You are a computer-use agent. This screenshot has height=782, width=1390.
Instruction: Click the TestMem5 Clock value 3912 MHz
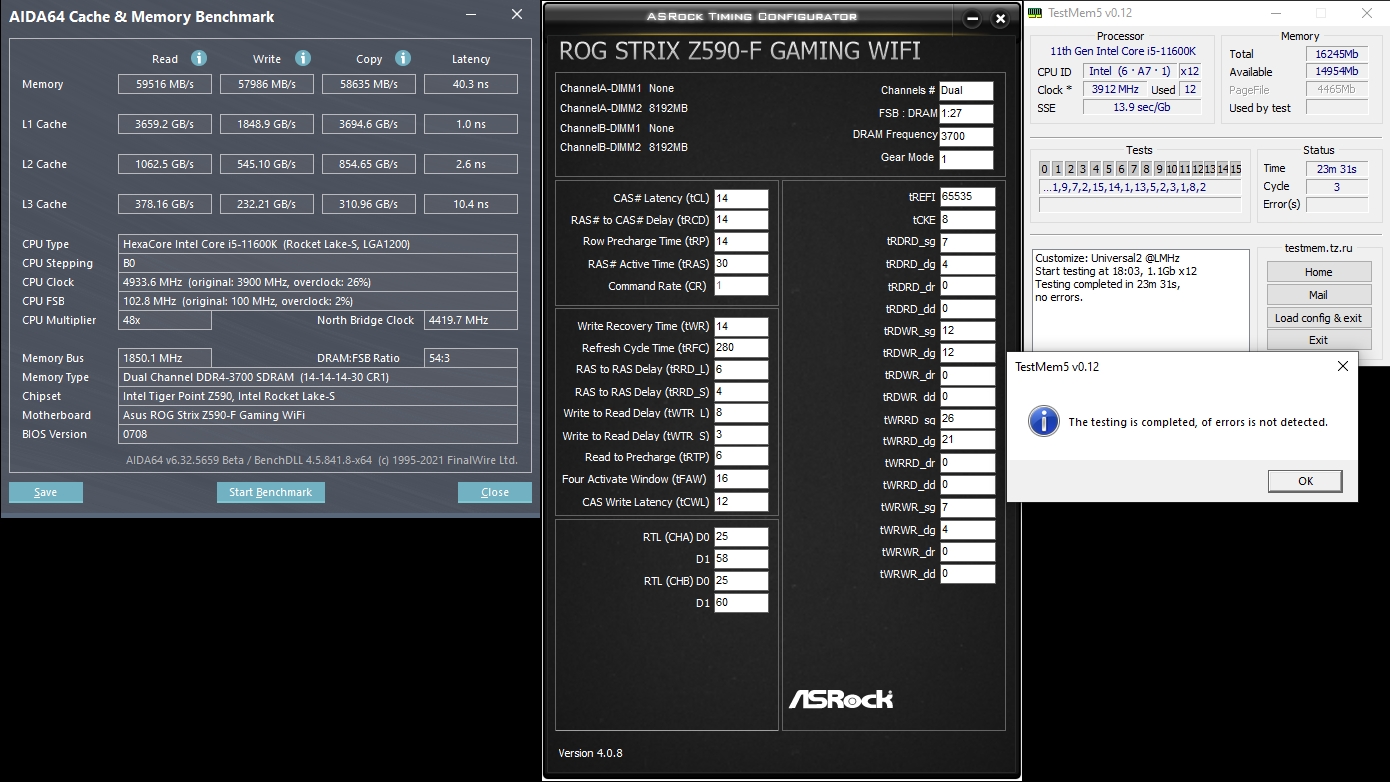(x=1115, y=90)
